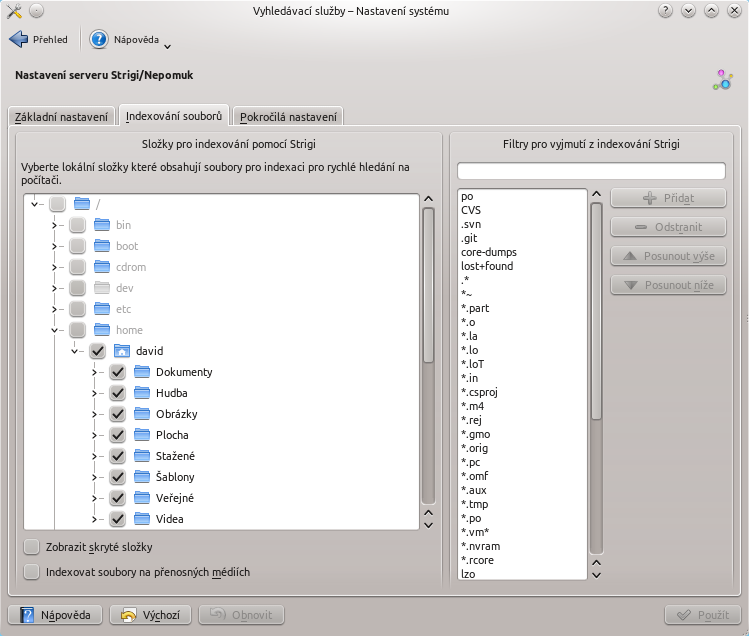Click the Videa folder icon
This screenshot has width=749, height=636.
(x=142, y=519)
